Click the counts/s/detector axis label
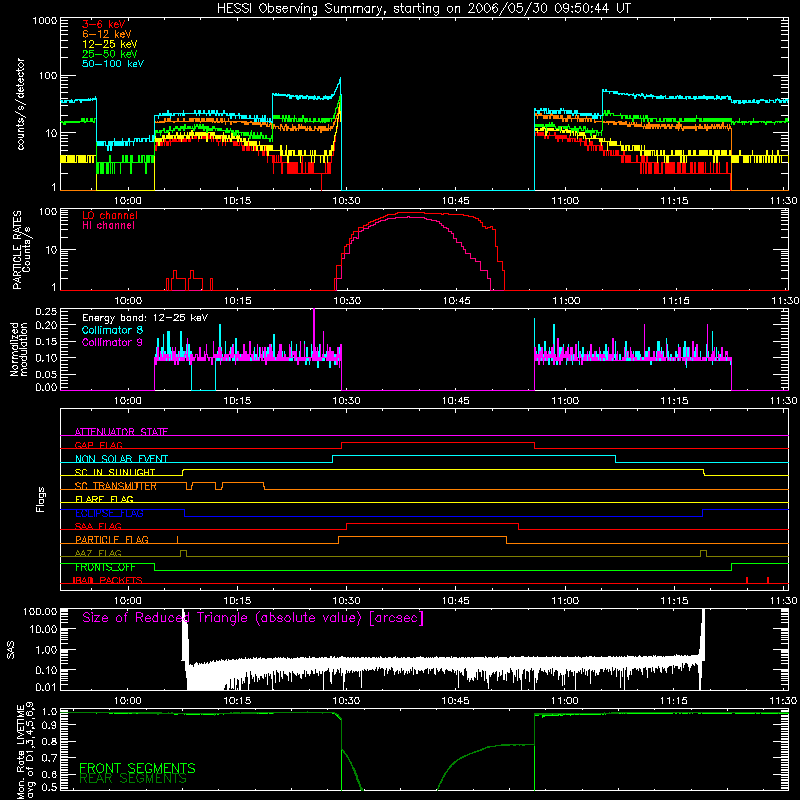This screenshot has height=800, width=800. click(21, 104)
